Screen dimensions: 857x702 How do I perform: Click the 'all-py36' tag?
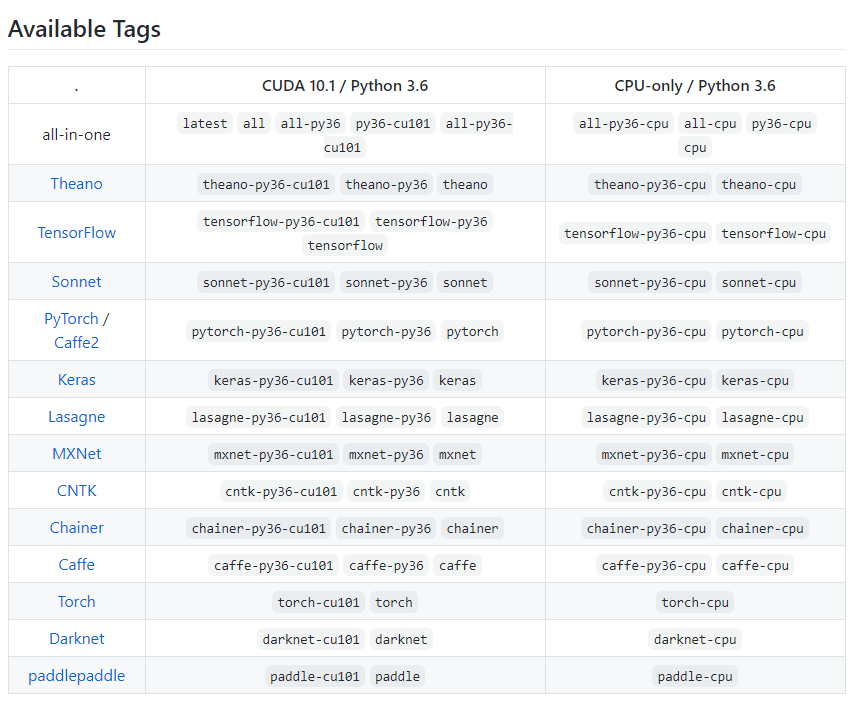tap(310, 124)
